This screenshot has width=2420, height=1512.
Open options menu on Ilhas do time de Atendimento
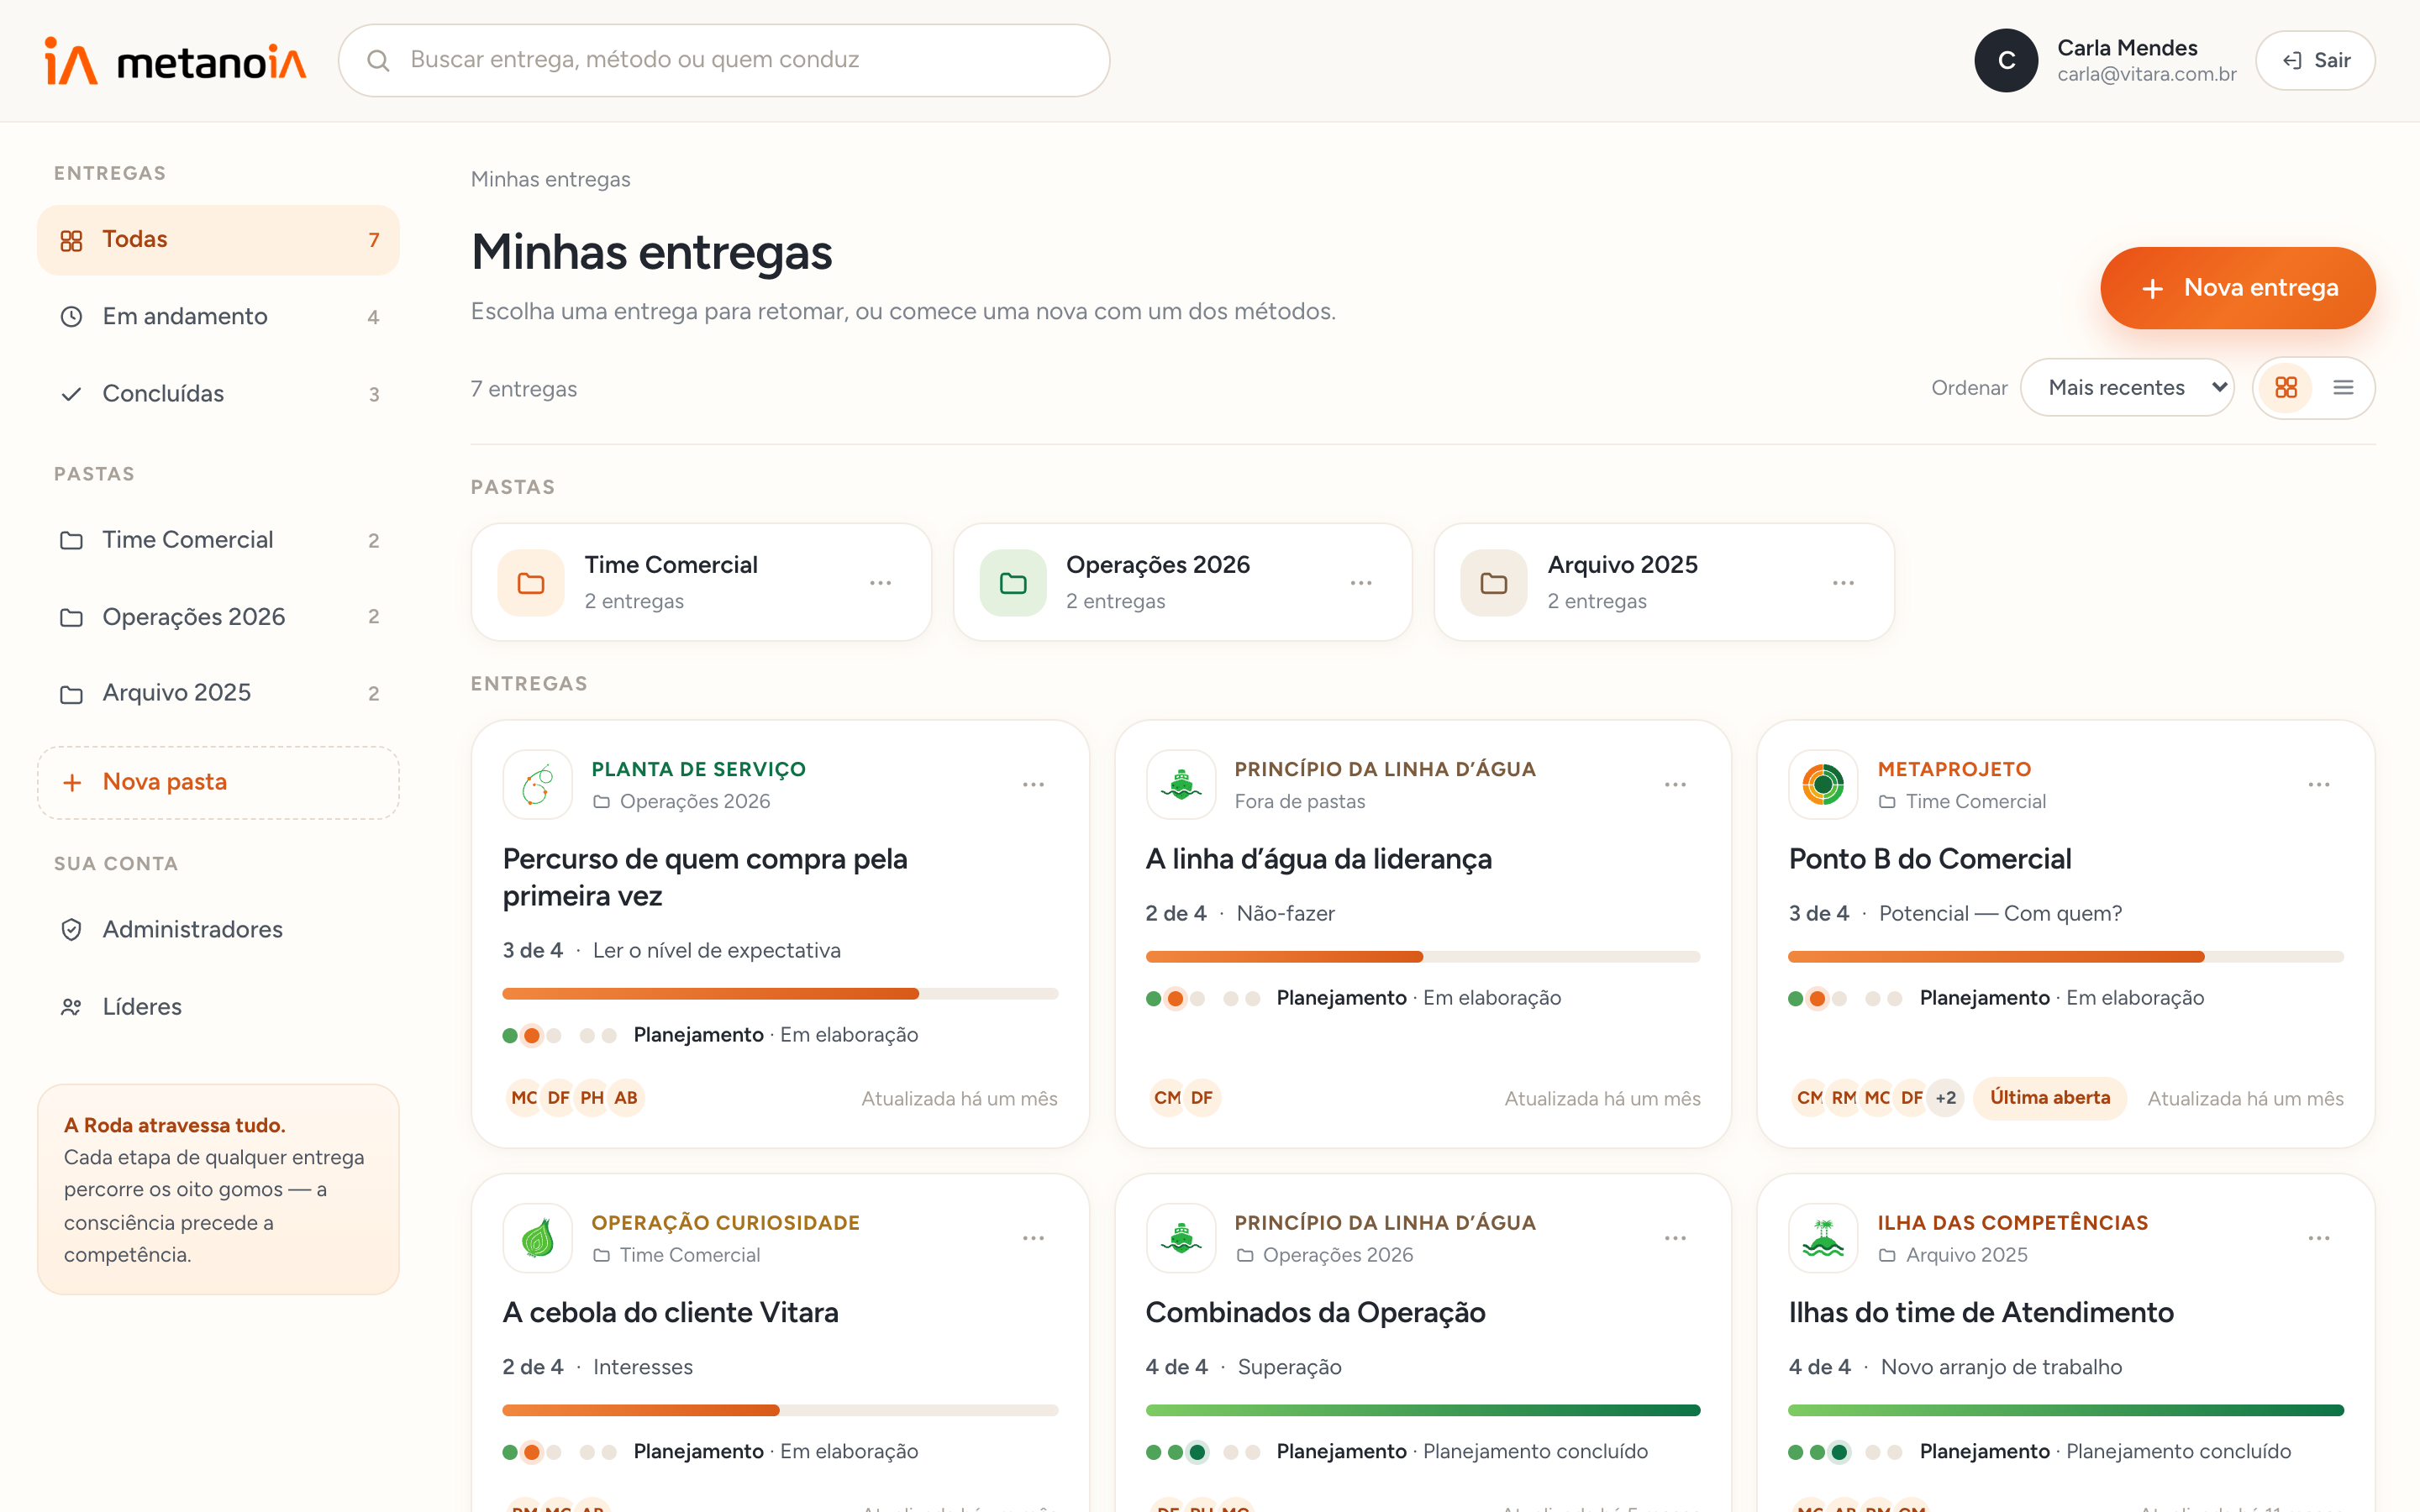pos(2319,1238)
